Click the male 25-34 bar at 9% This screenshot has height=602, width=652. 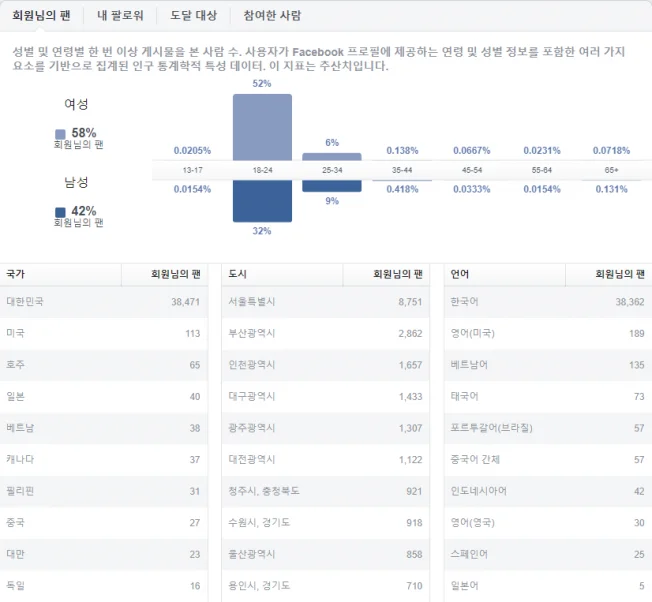(332, 186)
